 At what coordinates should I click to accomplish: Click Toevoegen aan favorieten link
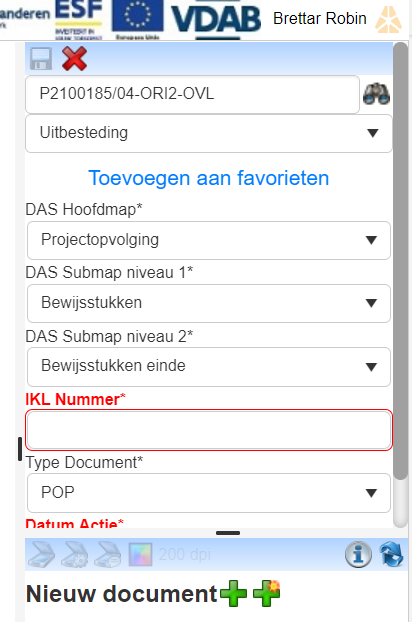coord(209,178)
